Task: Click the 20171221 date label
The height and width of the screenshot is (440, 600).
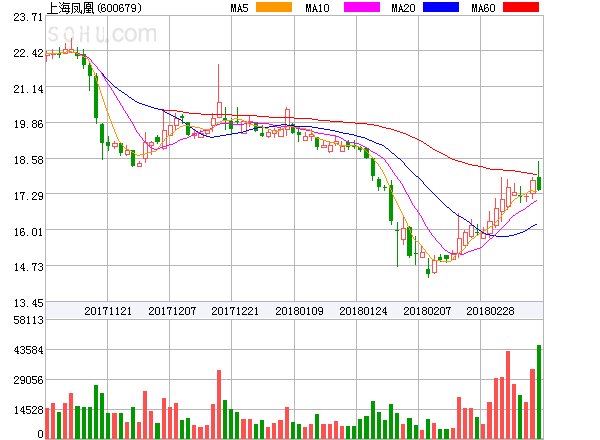Action: 235,311
